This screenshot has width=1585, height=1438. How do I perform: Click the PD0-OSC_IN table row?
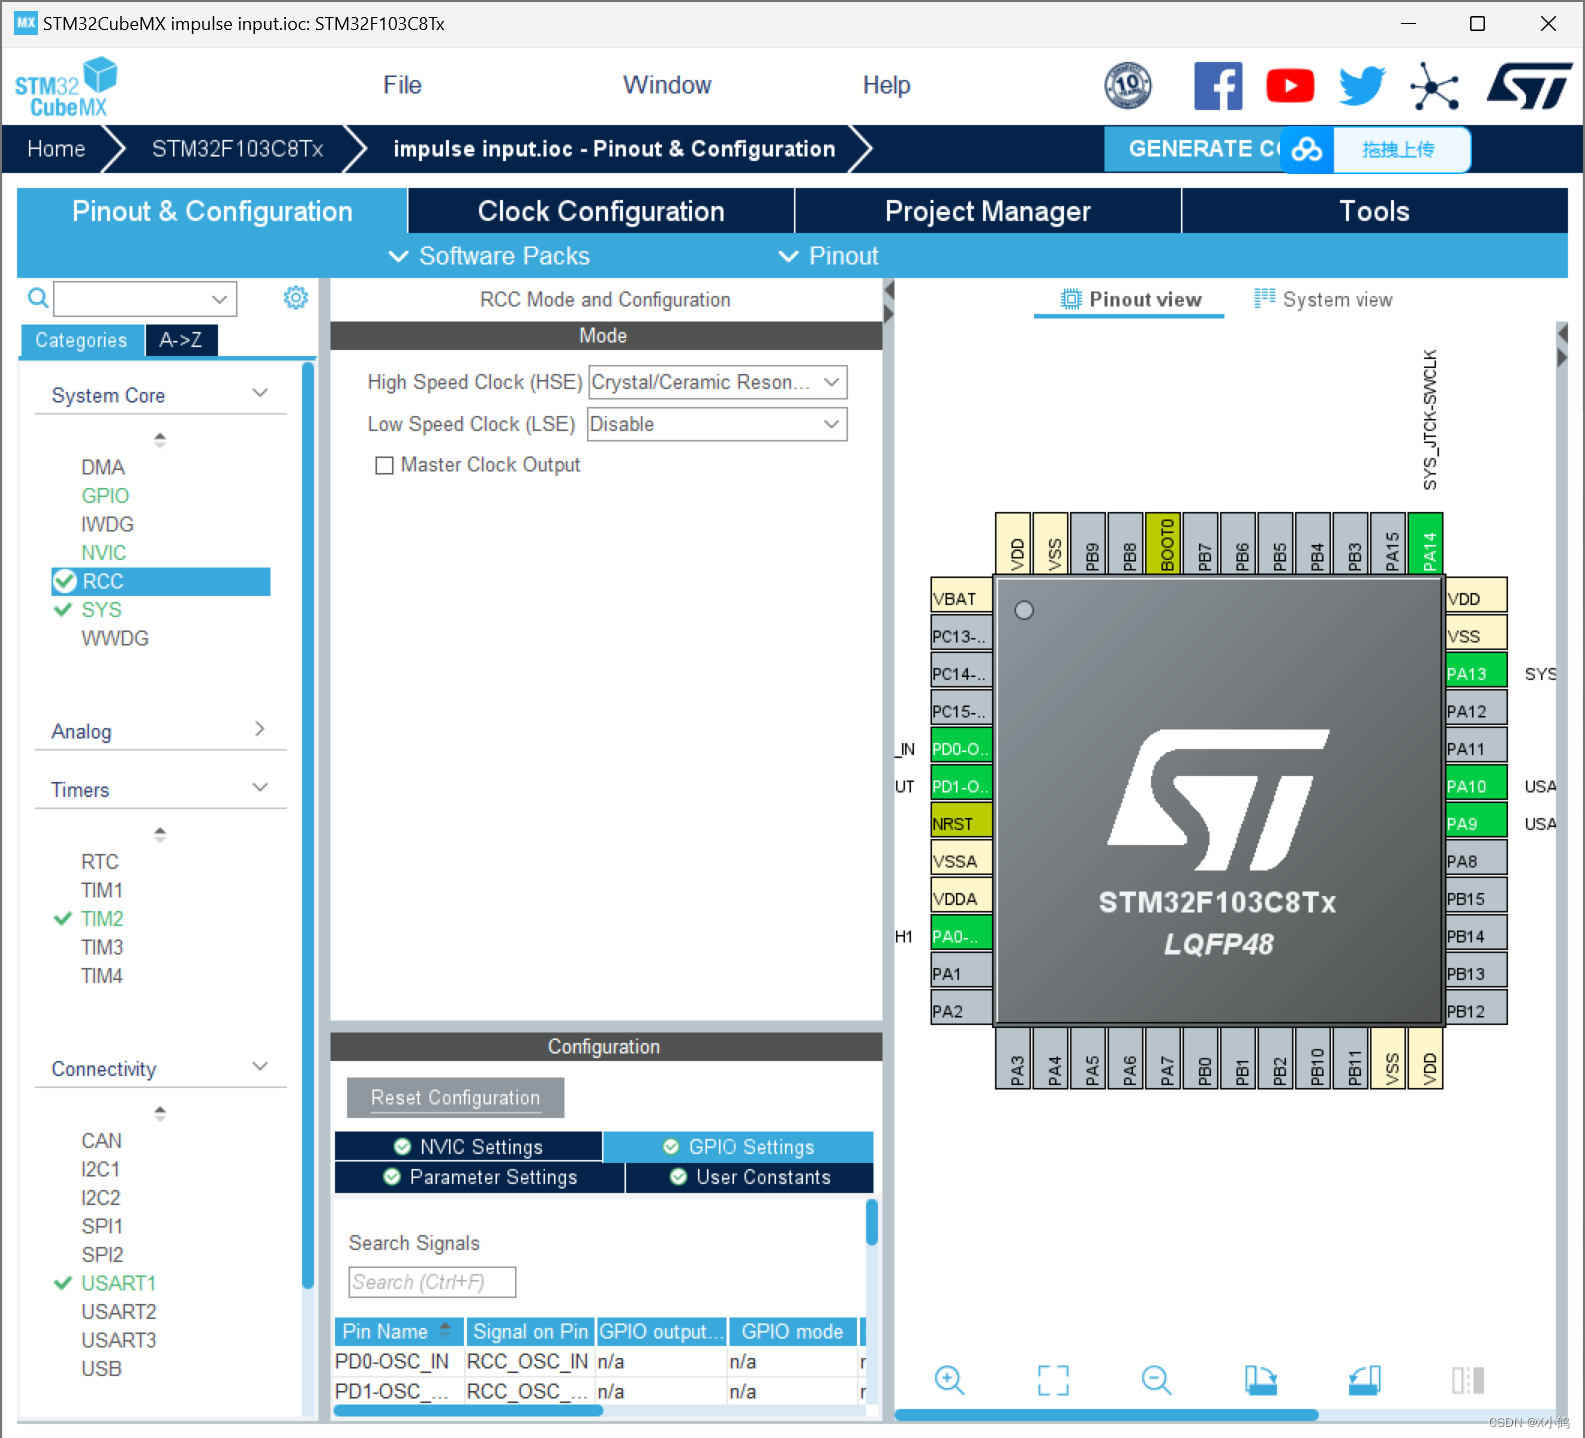tap(600, 1361)
